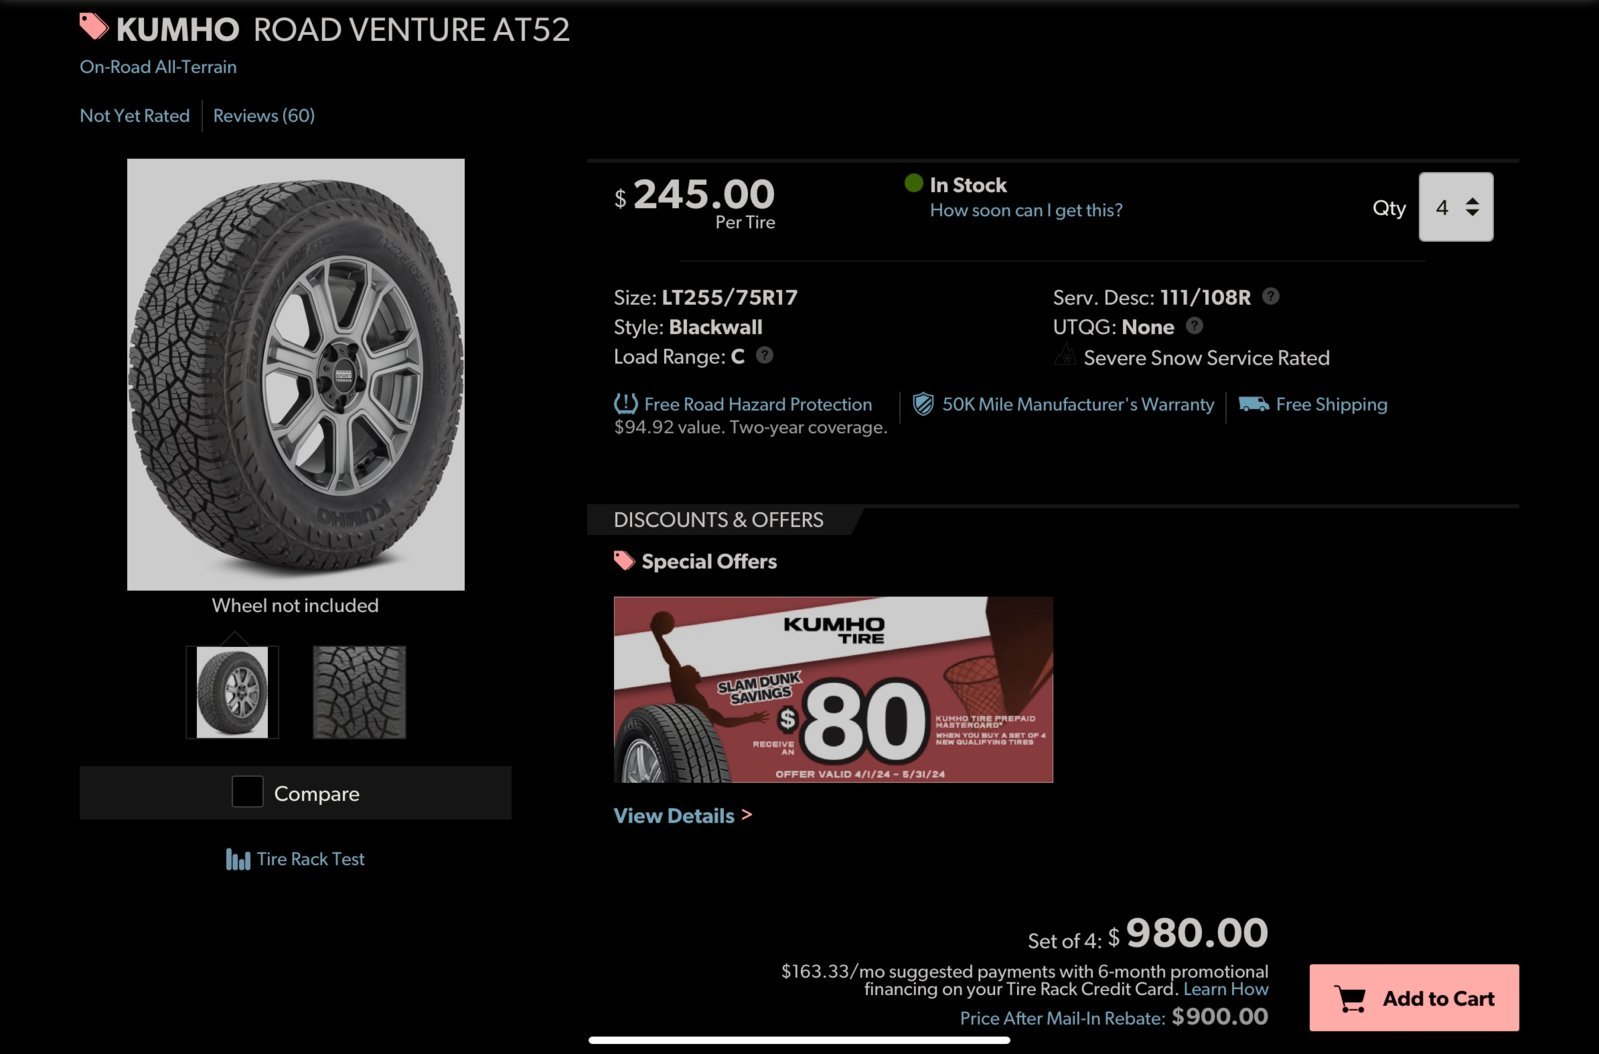Open help icon next to UTQG None
Screen dimensions: 1599x1054
[x=1194, y=325]
